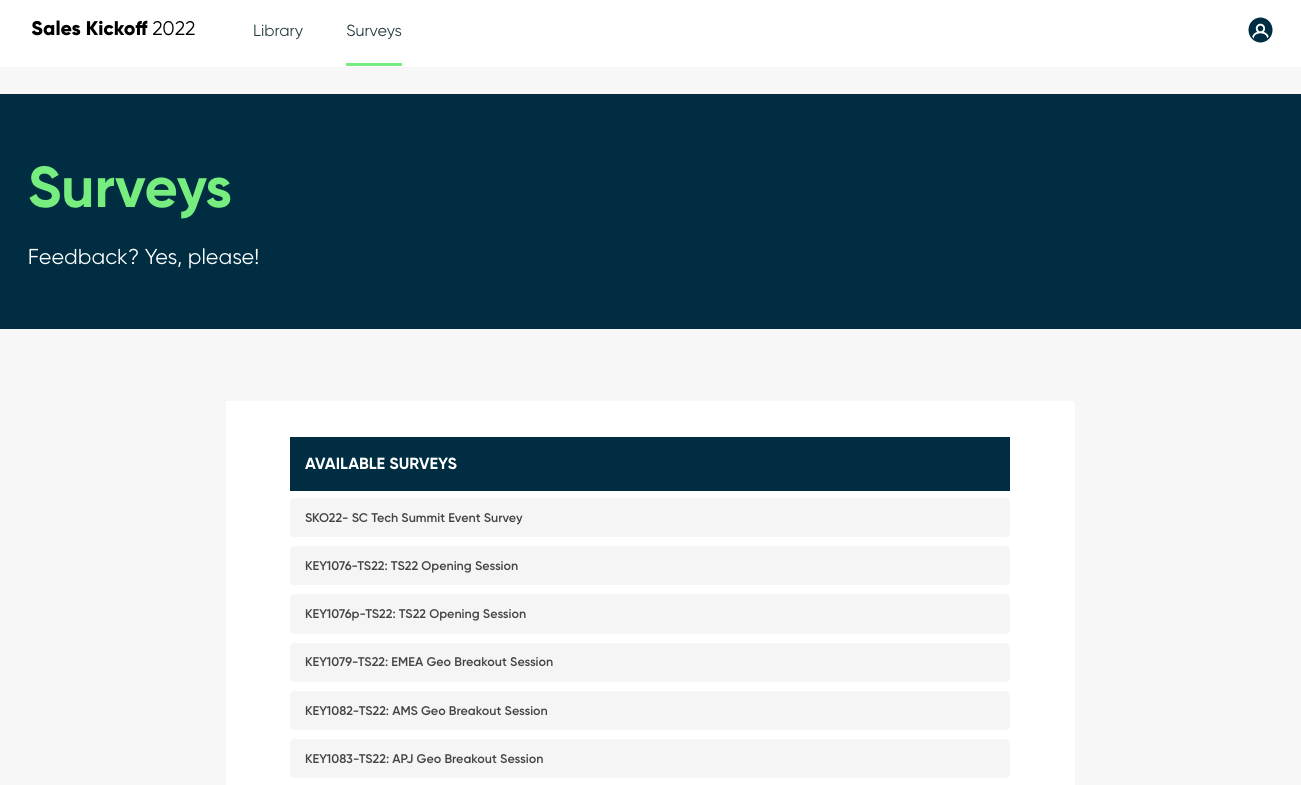This screenshot has height=785, width=1301.
Task: Switch to the Library tab
Action: tap(278, 31)
